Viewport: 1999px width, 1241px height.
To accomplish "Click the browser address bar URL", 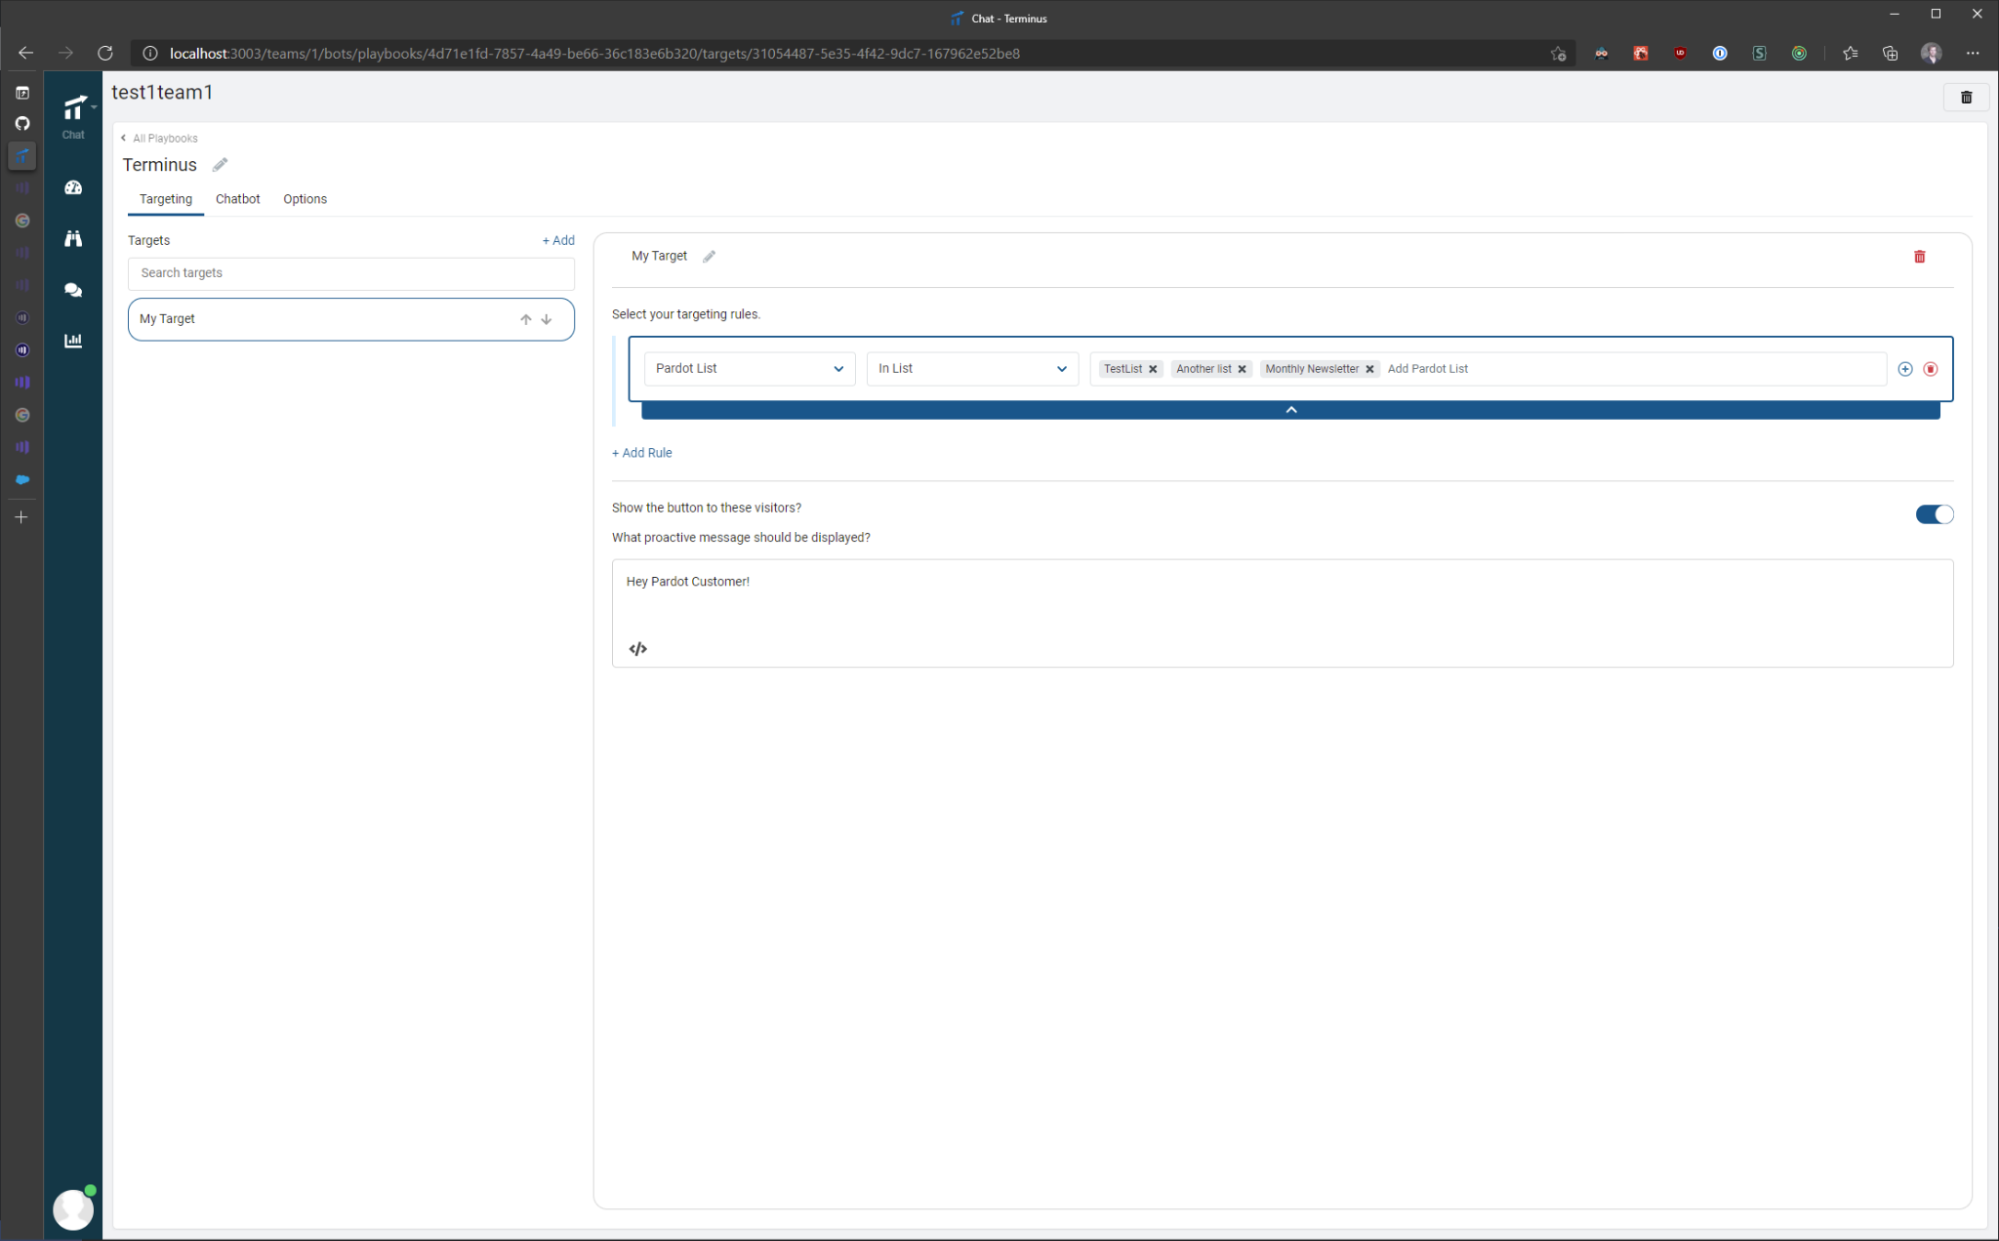I will coord(595,53).
